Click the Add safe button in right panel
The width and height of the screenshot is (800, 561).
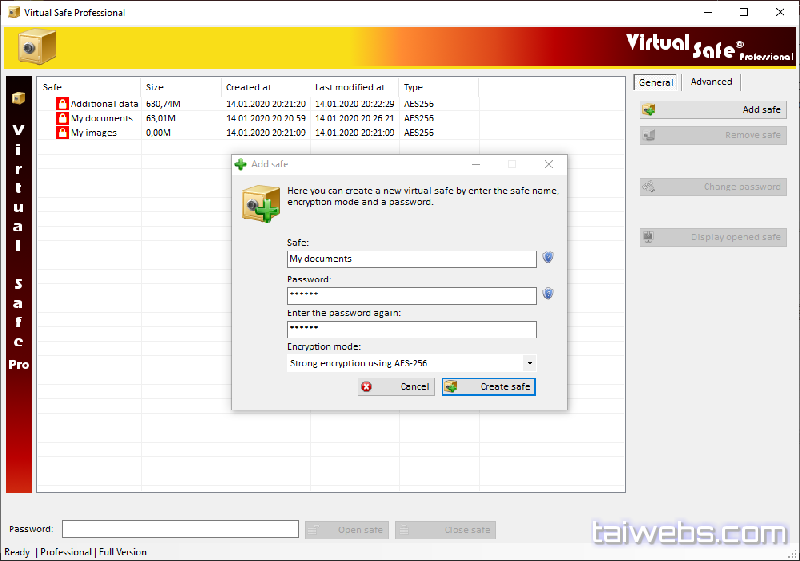click(x=713, y=110)
